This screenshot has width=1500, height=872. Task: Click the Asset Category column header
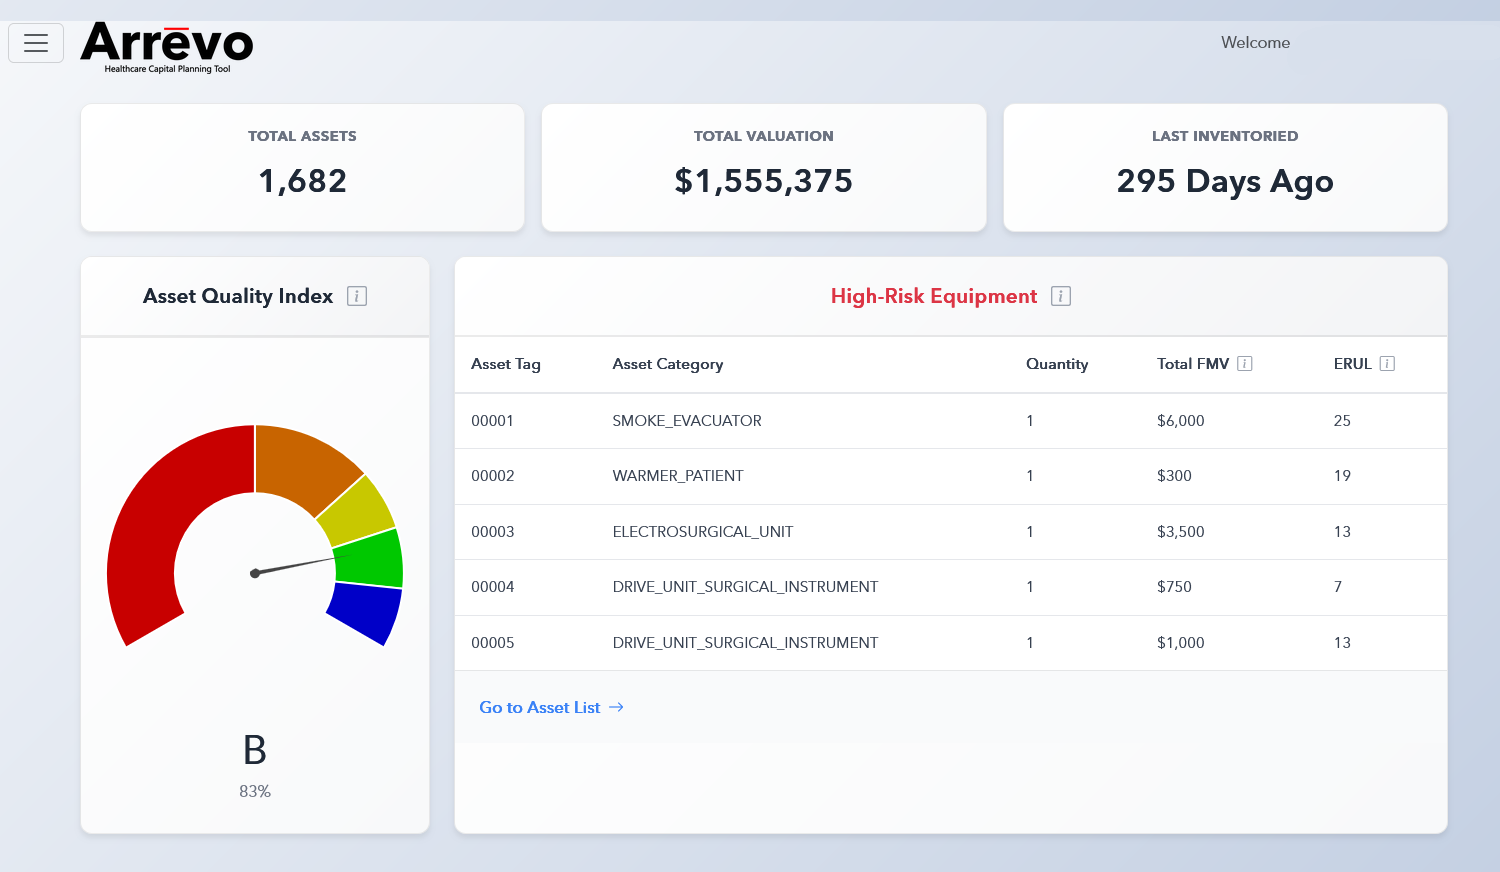(x=668, y=364)
